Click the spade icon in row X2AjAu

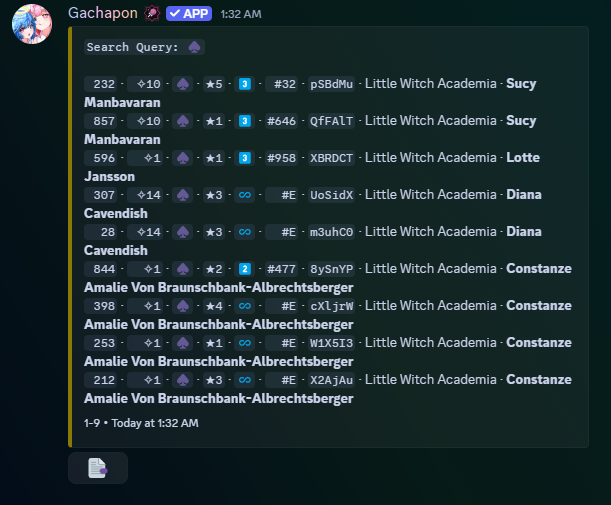[183, 380]
